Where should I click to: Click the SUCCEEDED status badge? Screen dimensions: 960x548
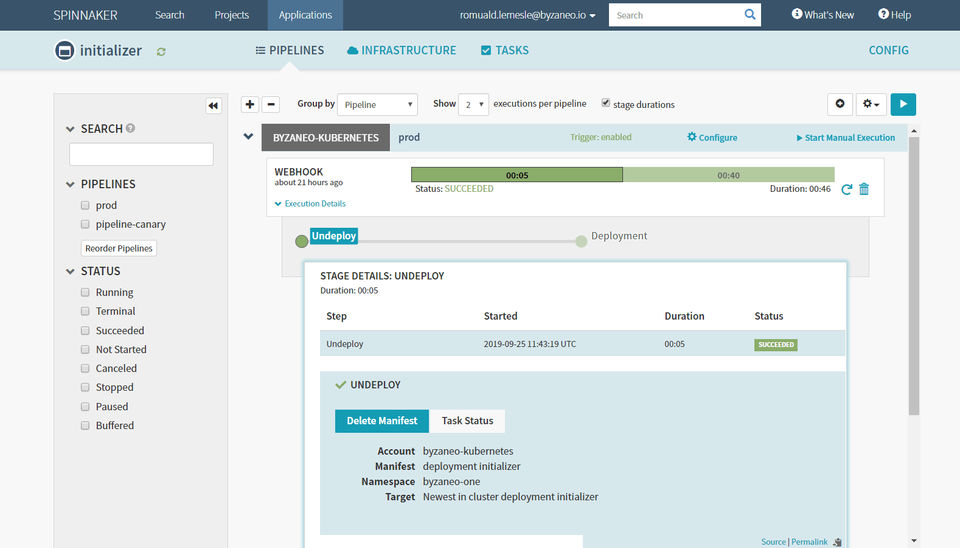click(776, 345)
